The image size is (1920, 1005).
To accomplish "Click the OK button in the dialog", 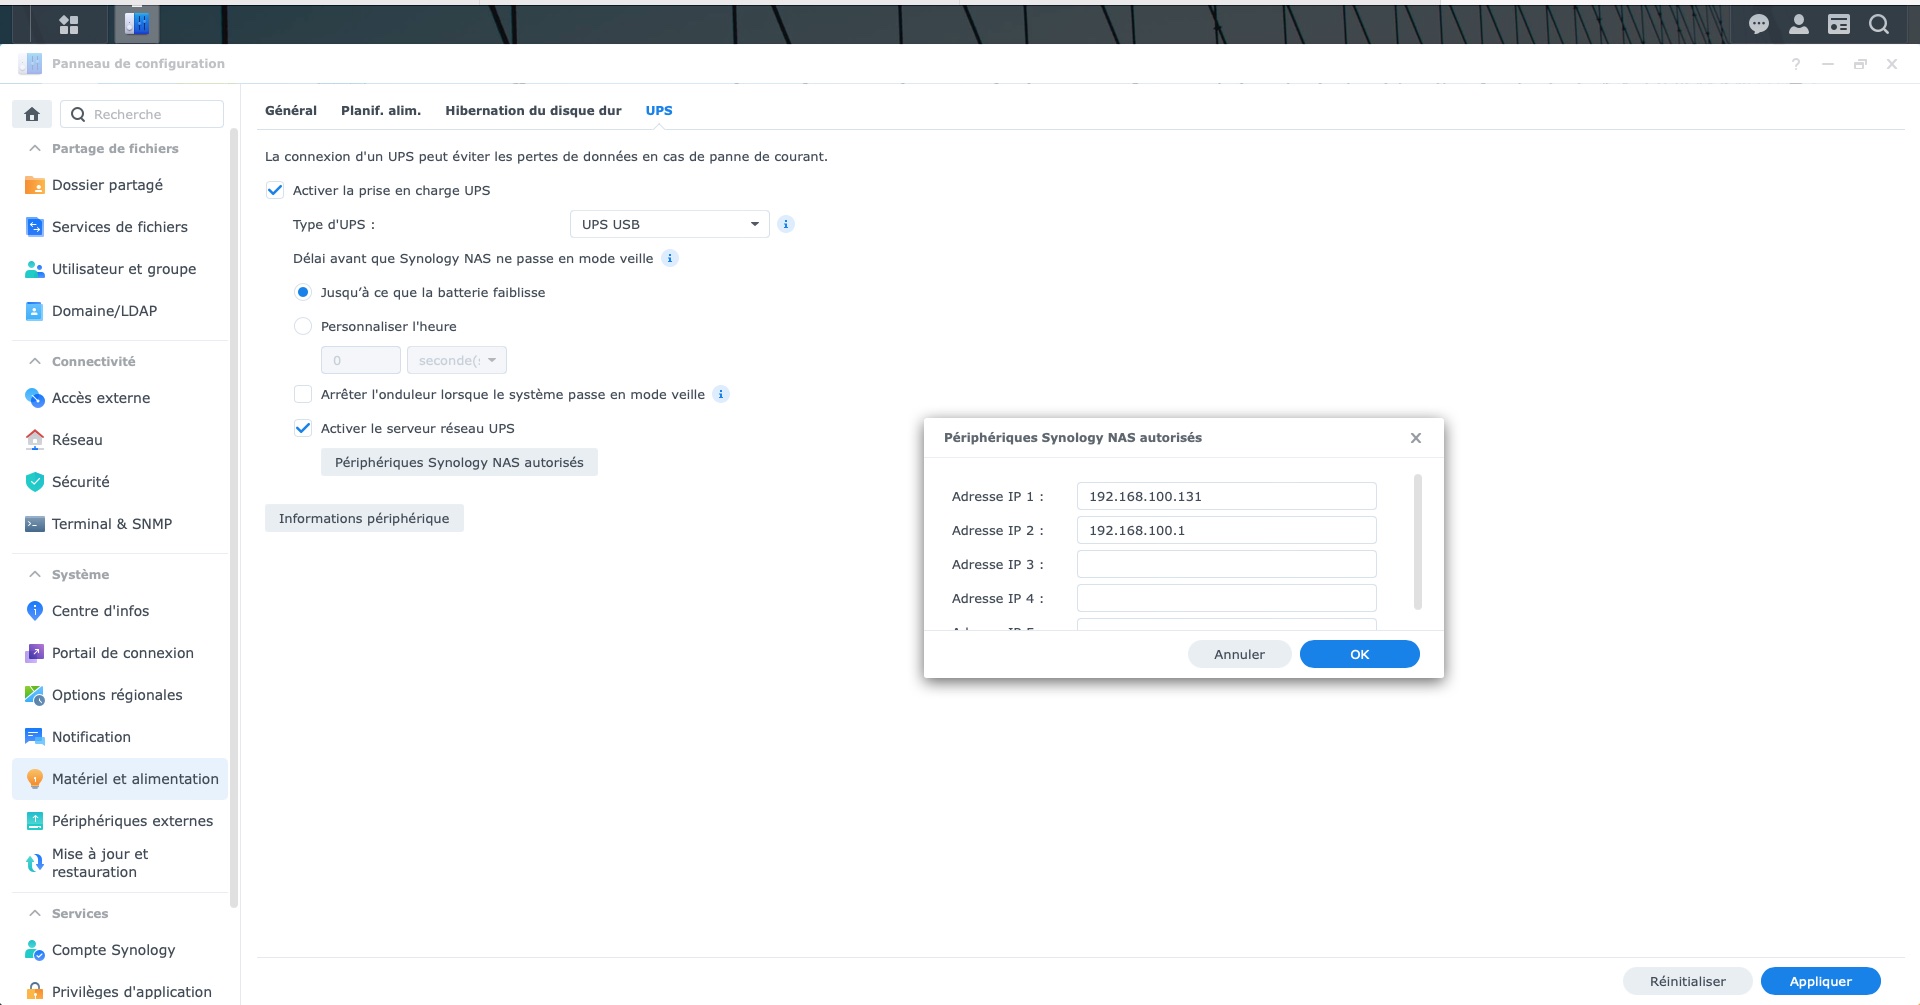I will [x=1359, y=654].
